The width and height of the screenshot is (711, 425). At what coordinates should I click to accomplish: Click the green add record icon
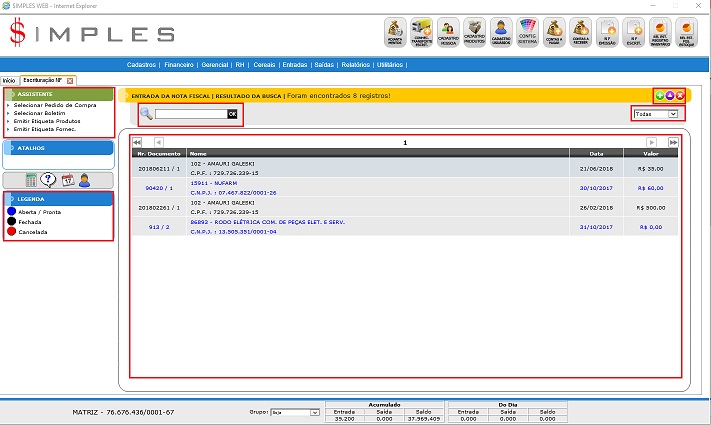click(x=660, y=95)
